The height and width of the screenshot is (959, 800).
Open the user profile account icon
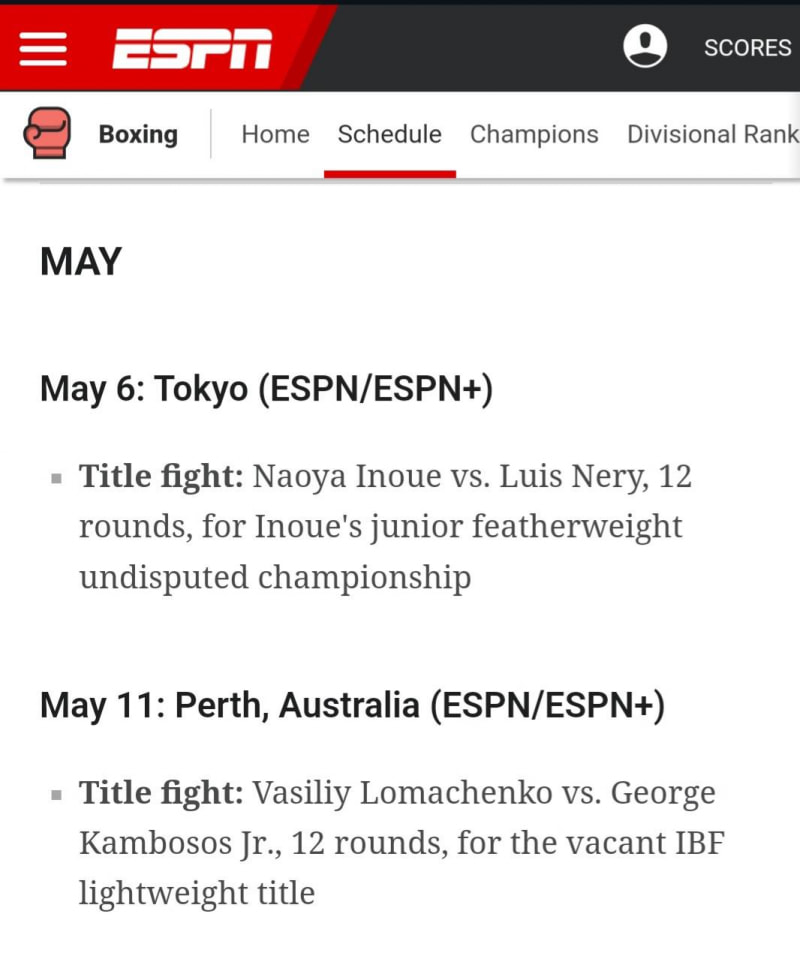[x=645, y=47]
